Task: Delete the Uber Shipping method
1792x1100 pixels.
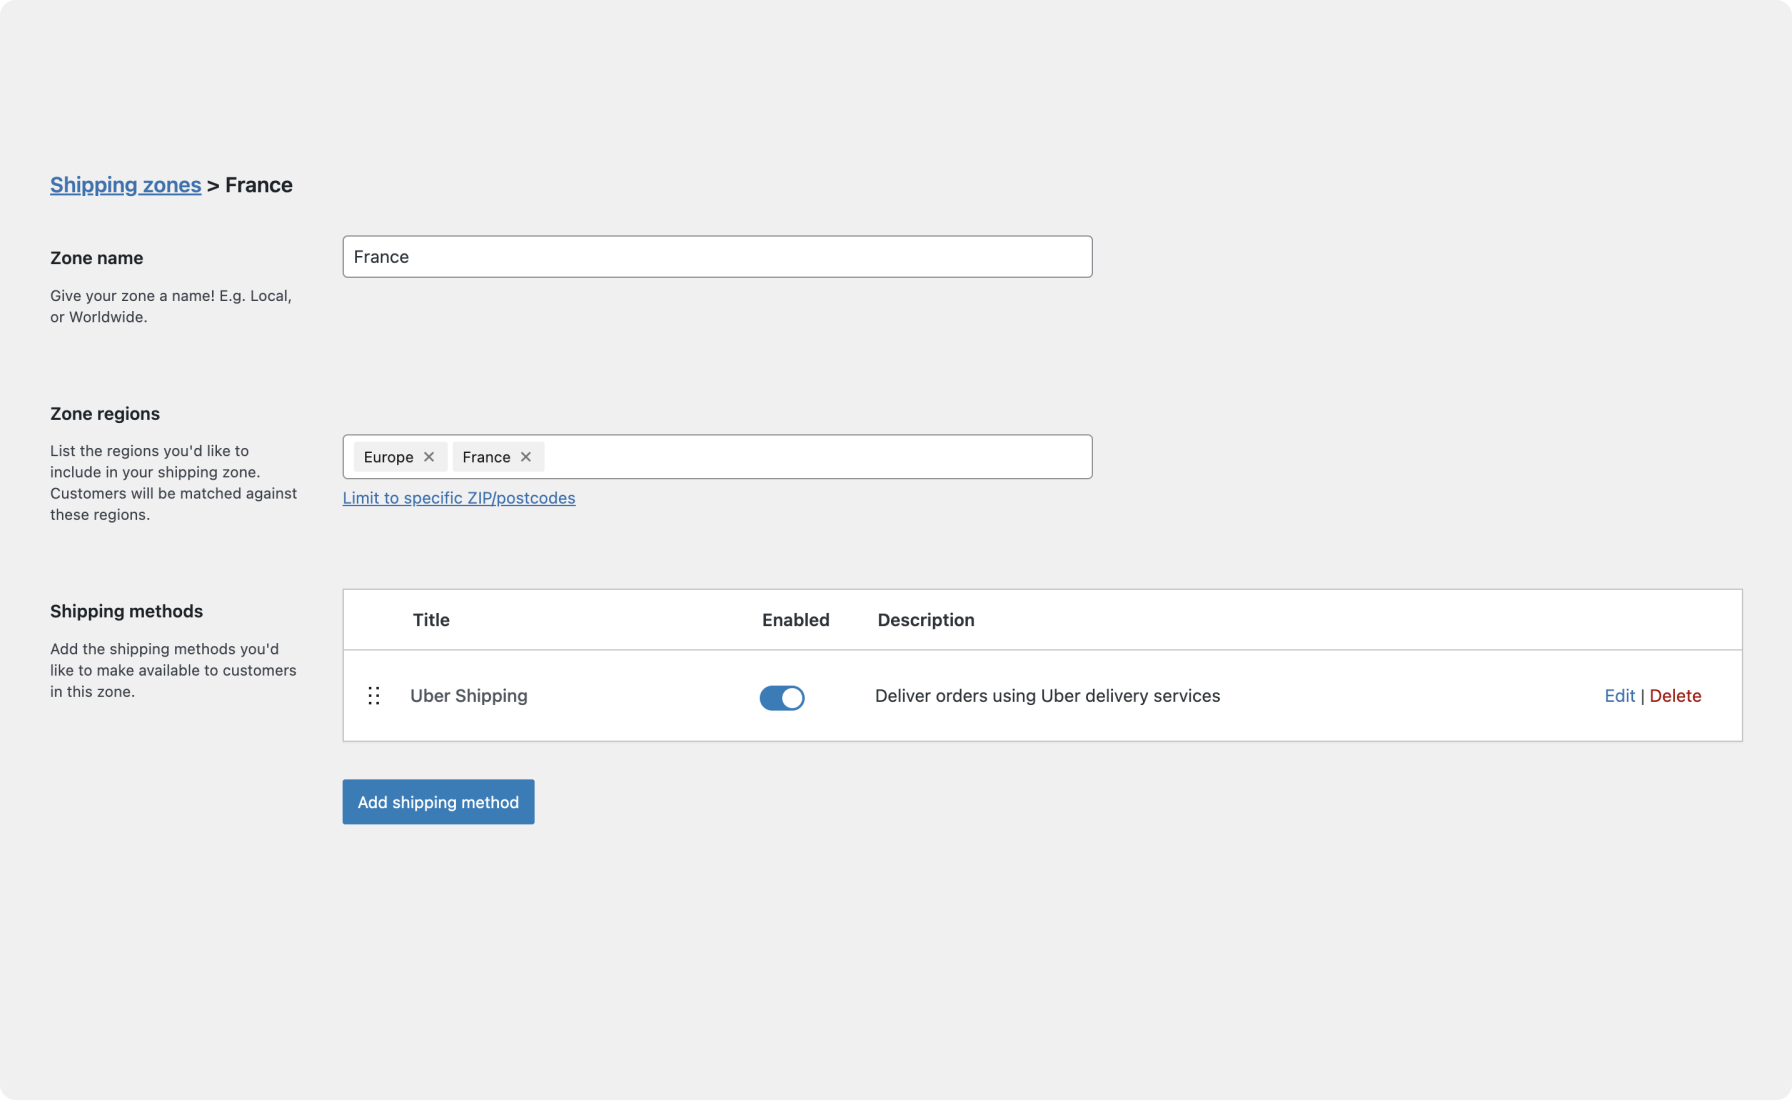Action: [x=1676, y=695]
